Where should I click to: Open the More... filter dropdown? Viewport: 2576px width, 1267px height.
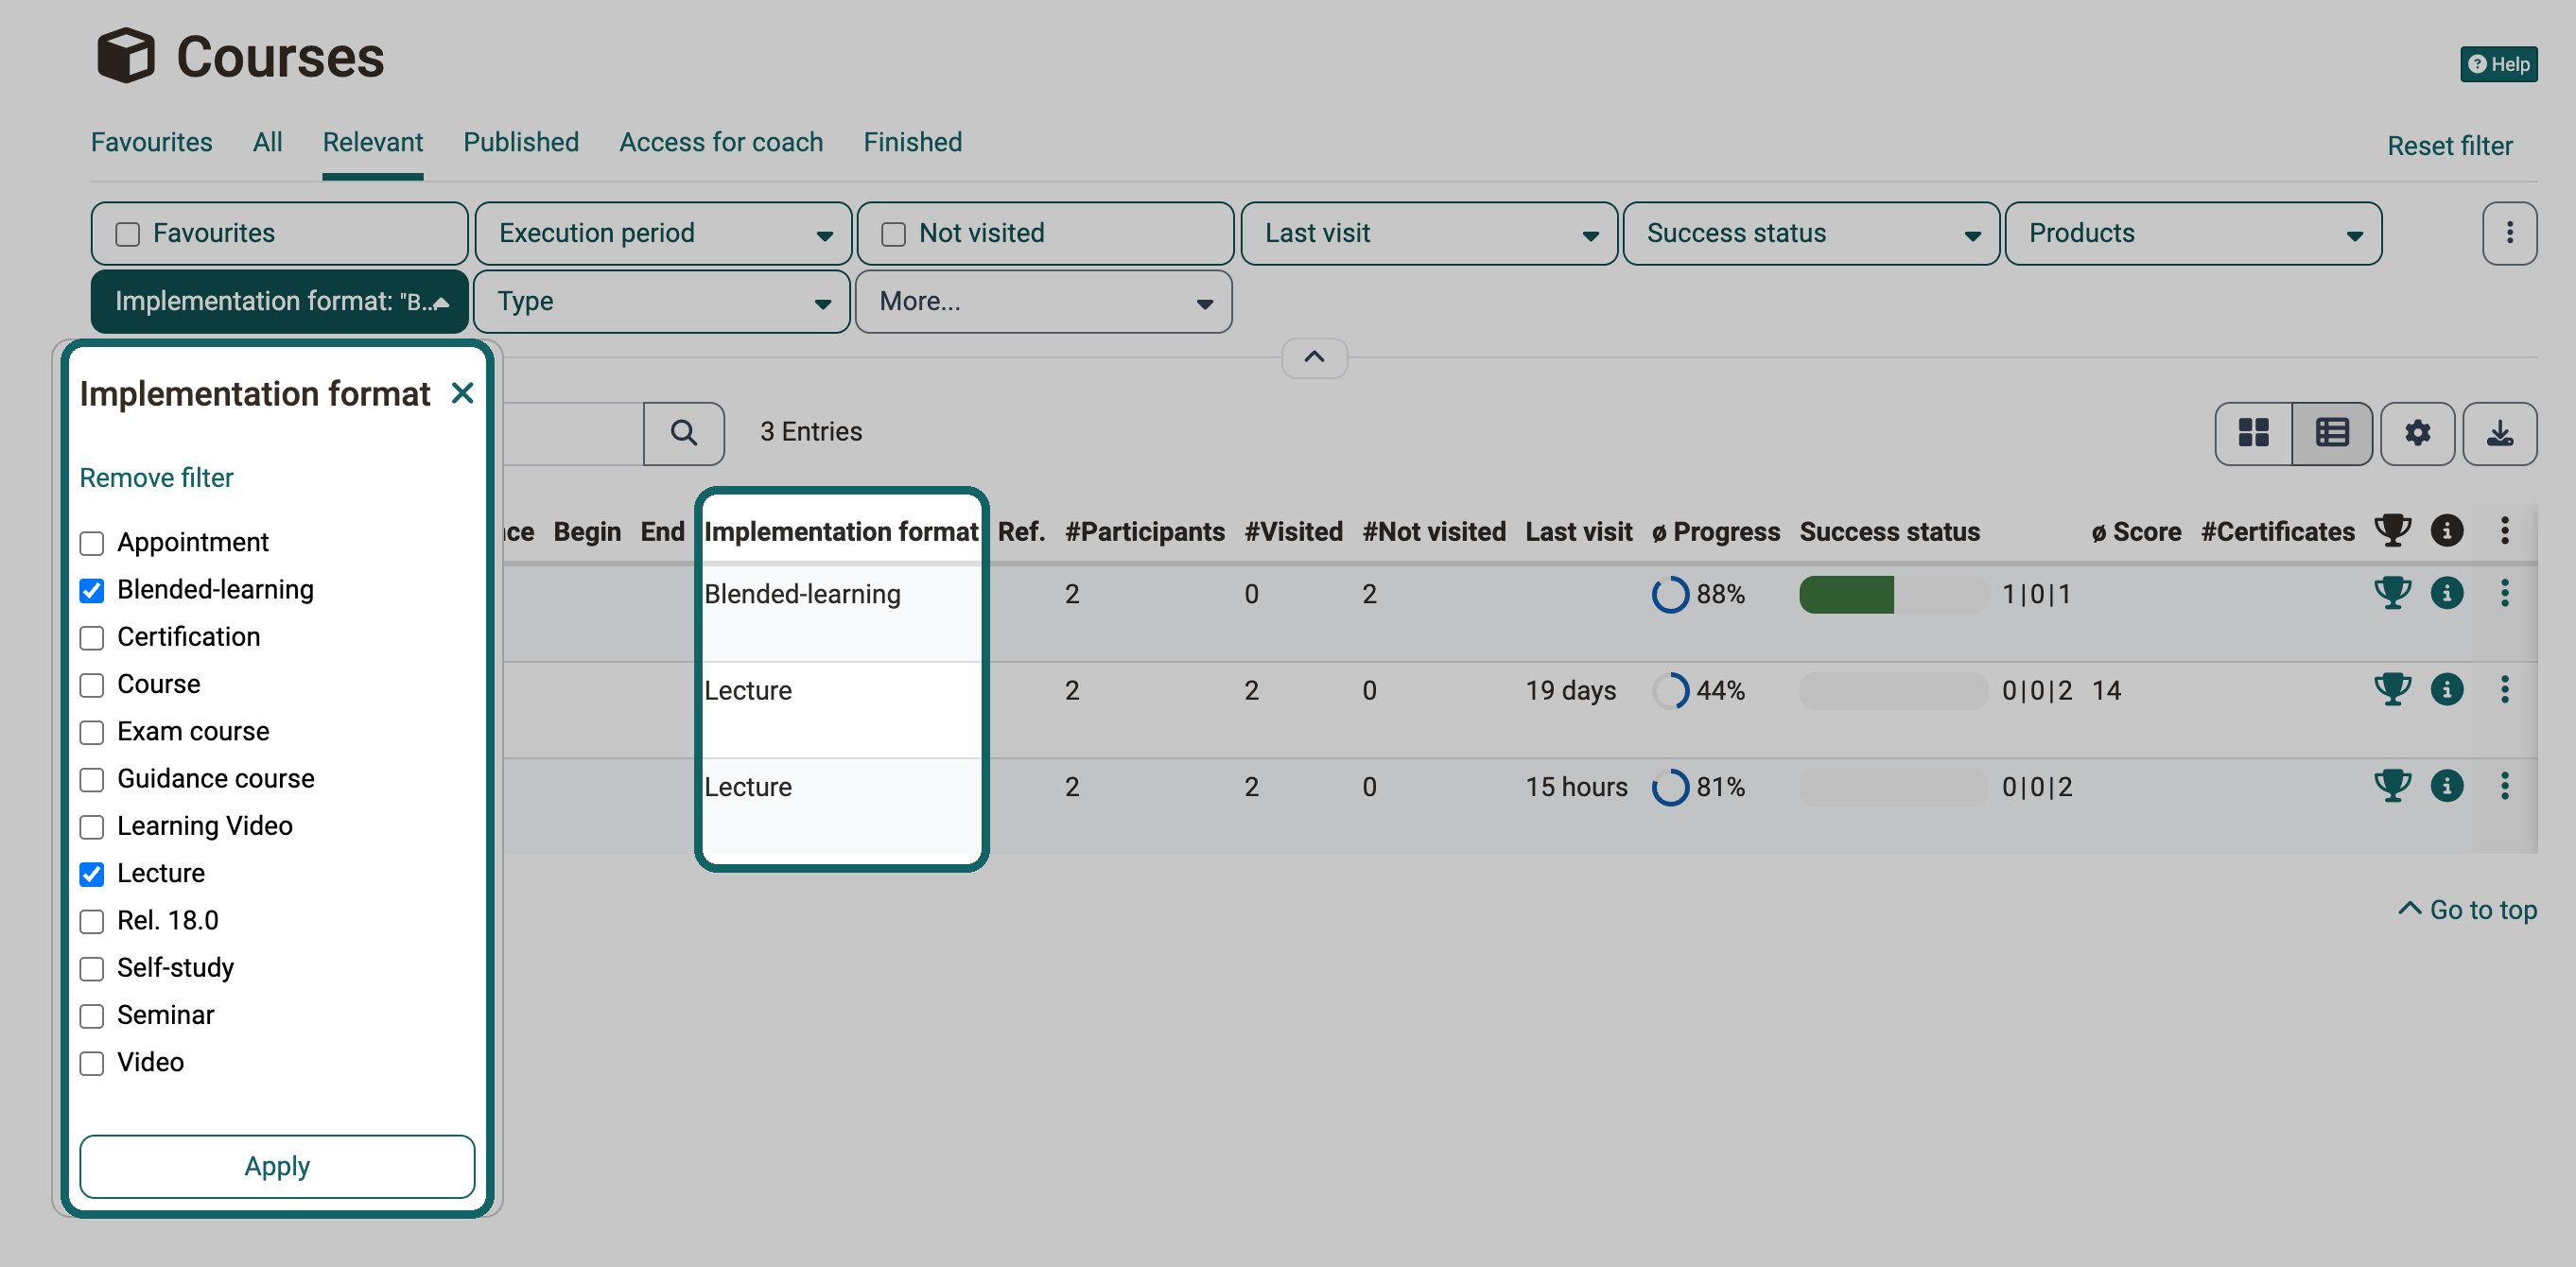click(x=1043, y=301)
